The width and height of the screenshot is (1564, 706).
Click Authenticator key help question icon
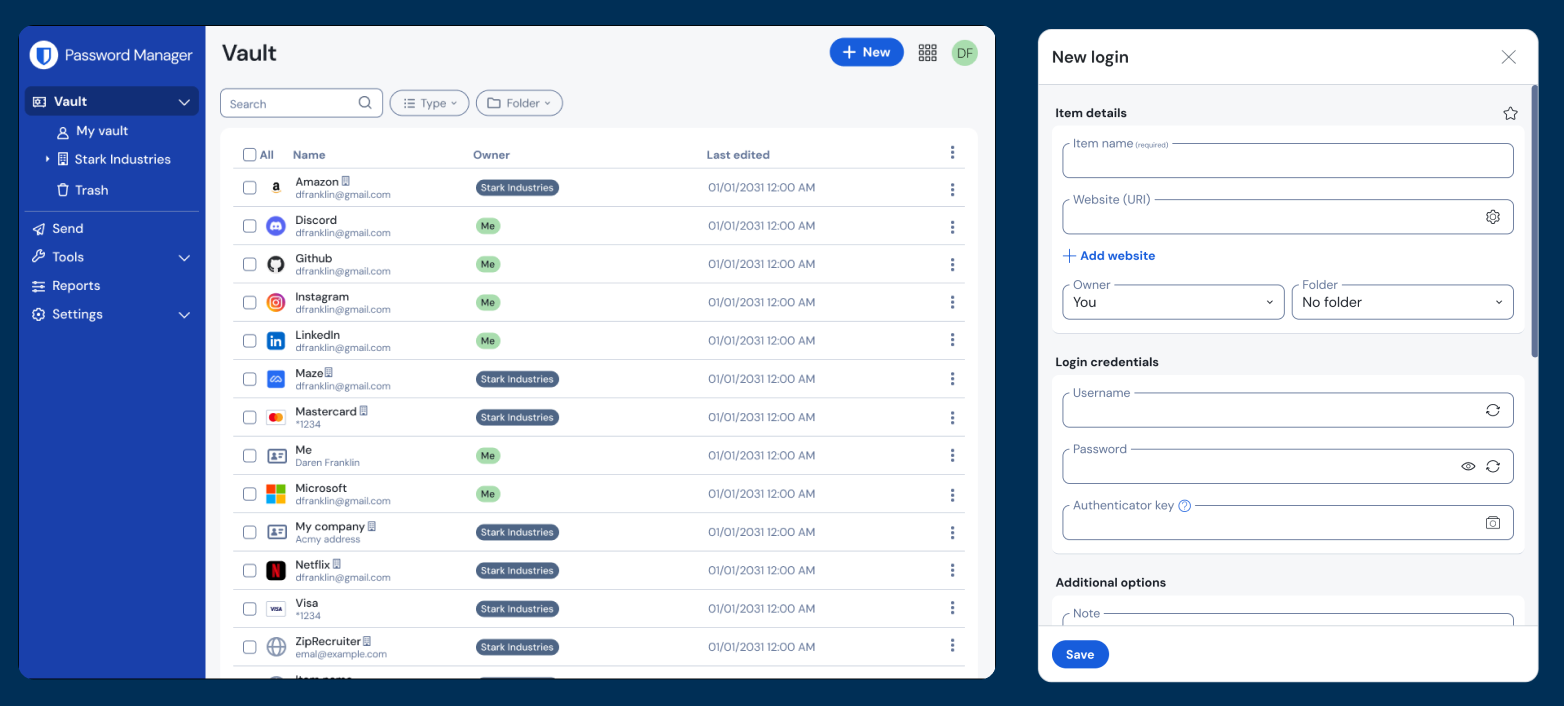tap(1185, 506)
